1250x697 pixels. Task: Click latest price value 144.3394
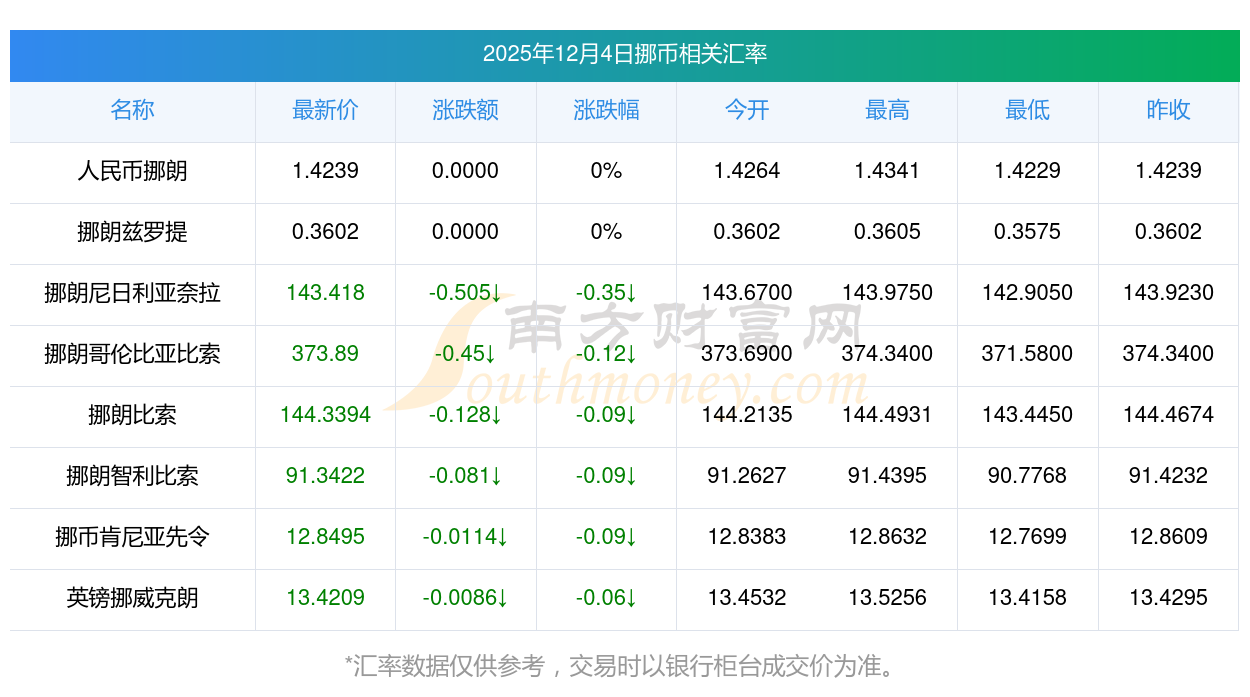point(325,415)
